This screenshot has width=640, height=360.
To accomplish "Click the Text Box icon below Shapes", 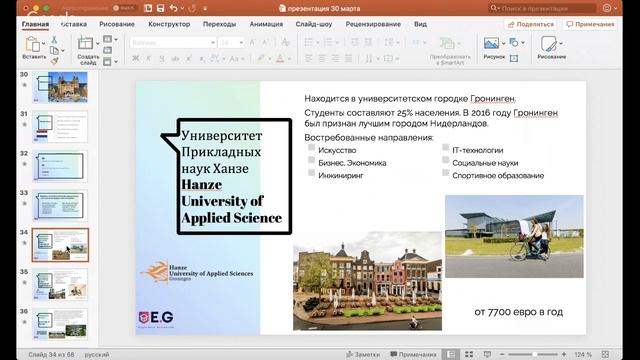I will click(x=514, y=58).
